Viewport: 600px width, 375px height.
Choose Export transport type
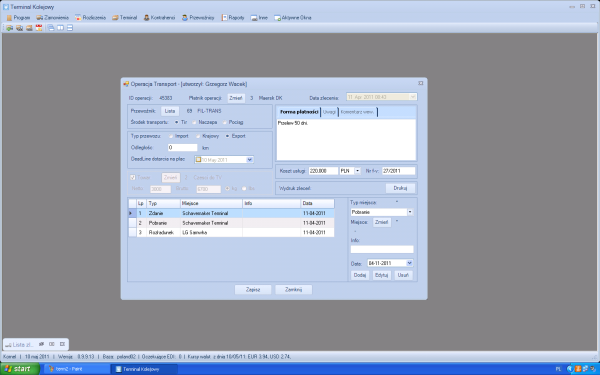coord(227,136)
